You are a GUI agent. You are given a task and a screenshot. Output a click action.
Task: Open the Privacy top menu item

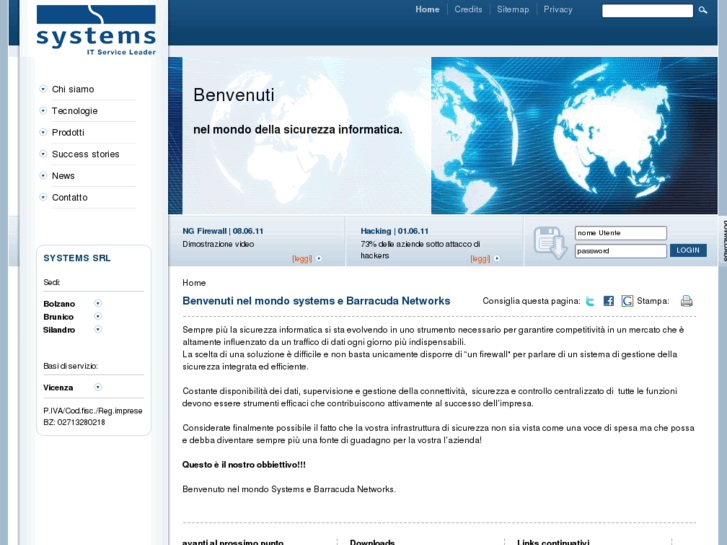point(558,9)
